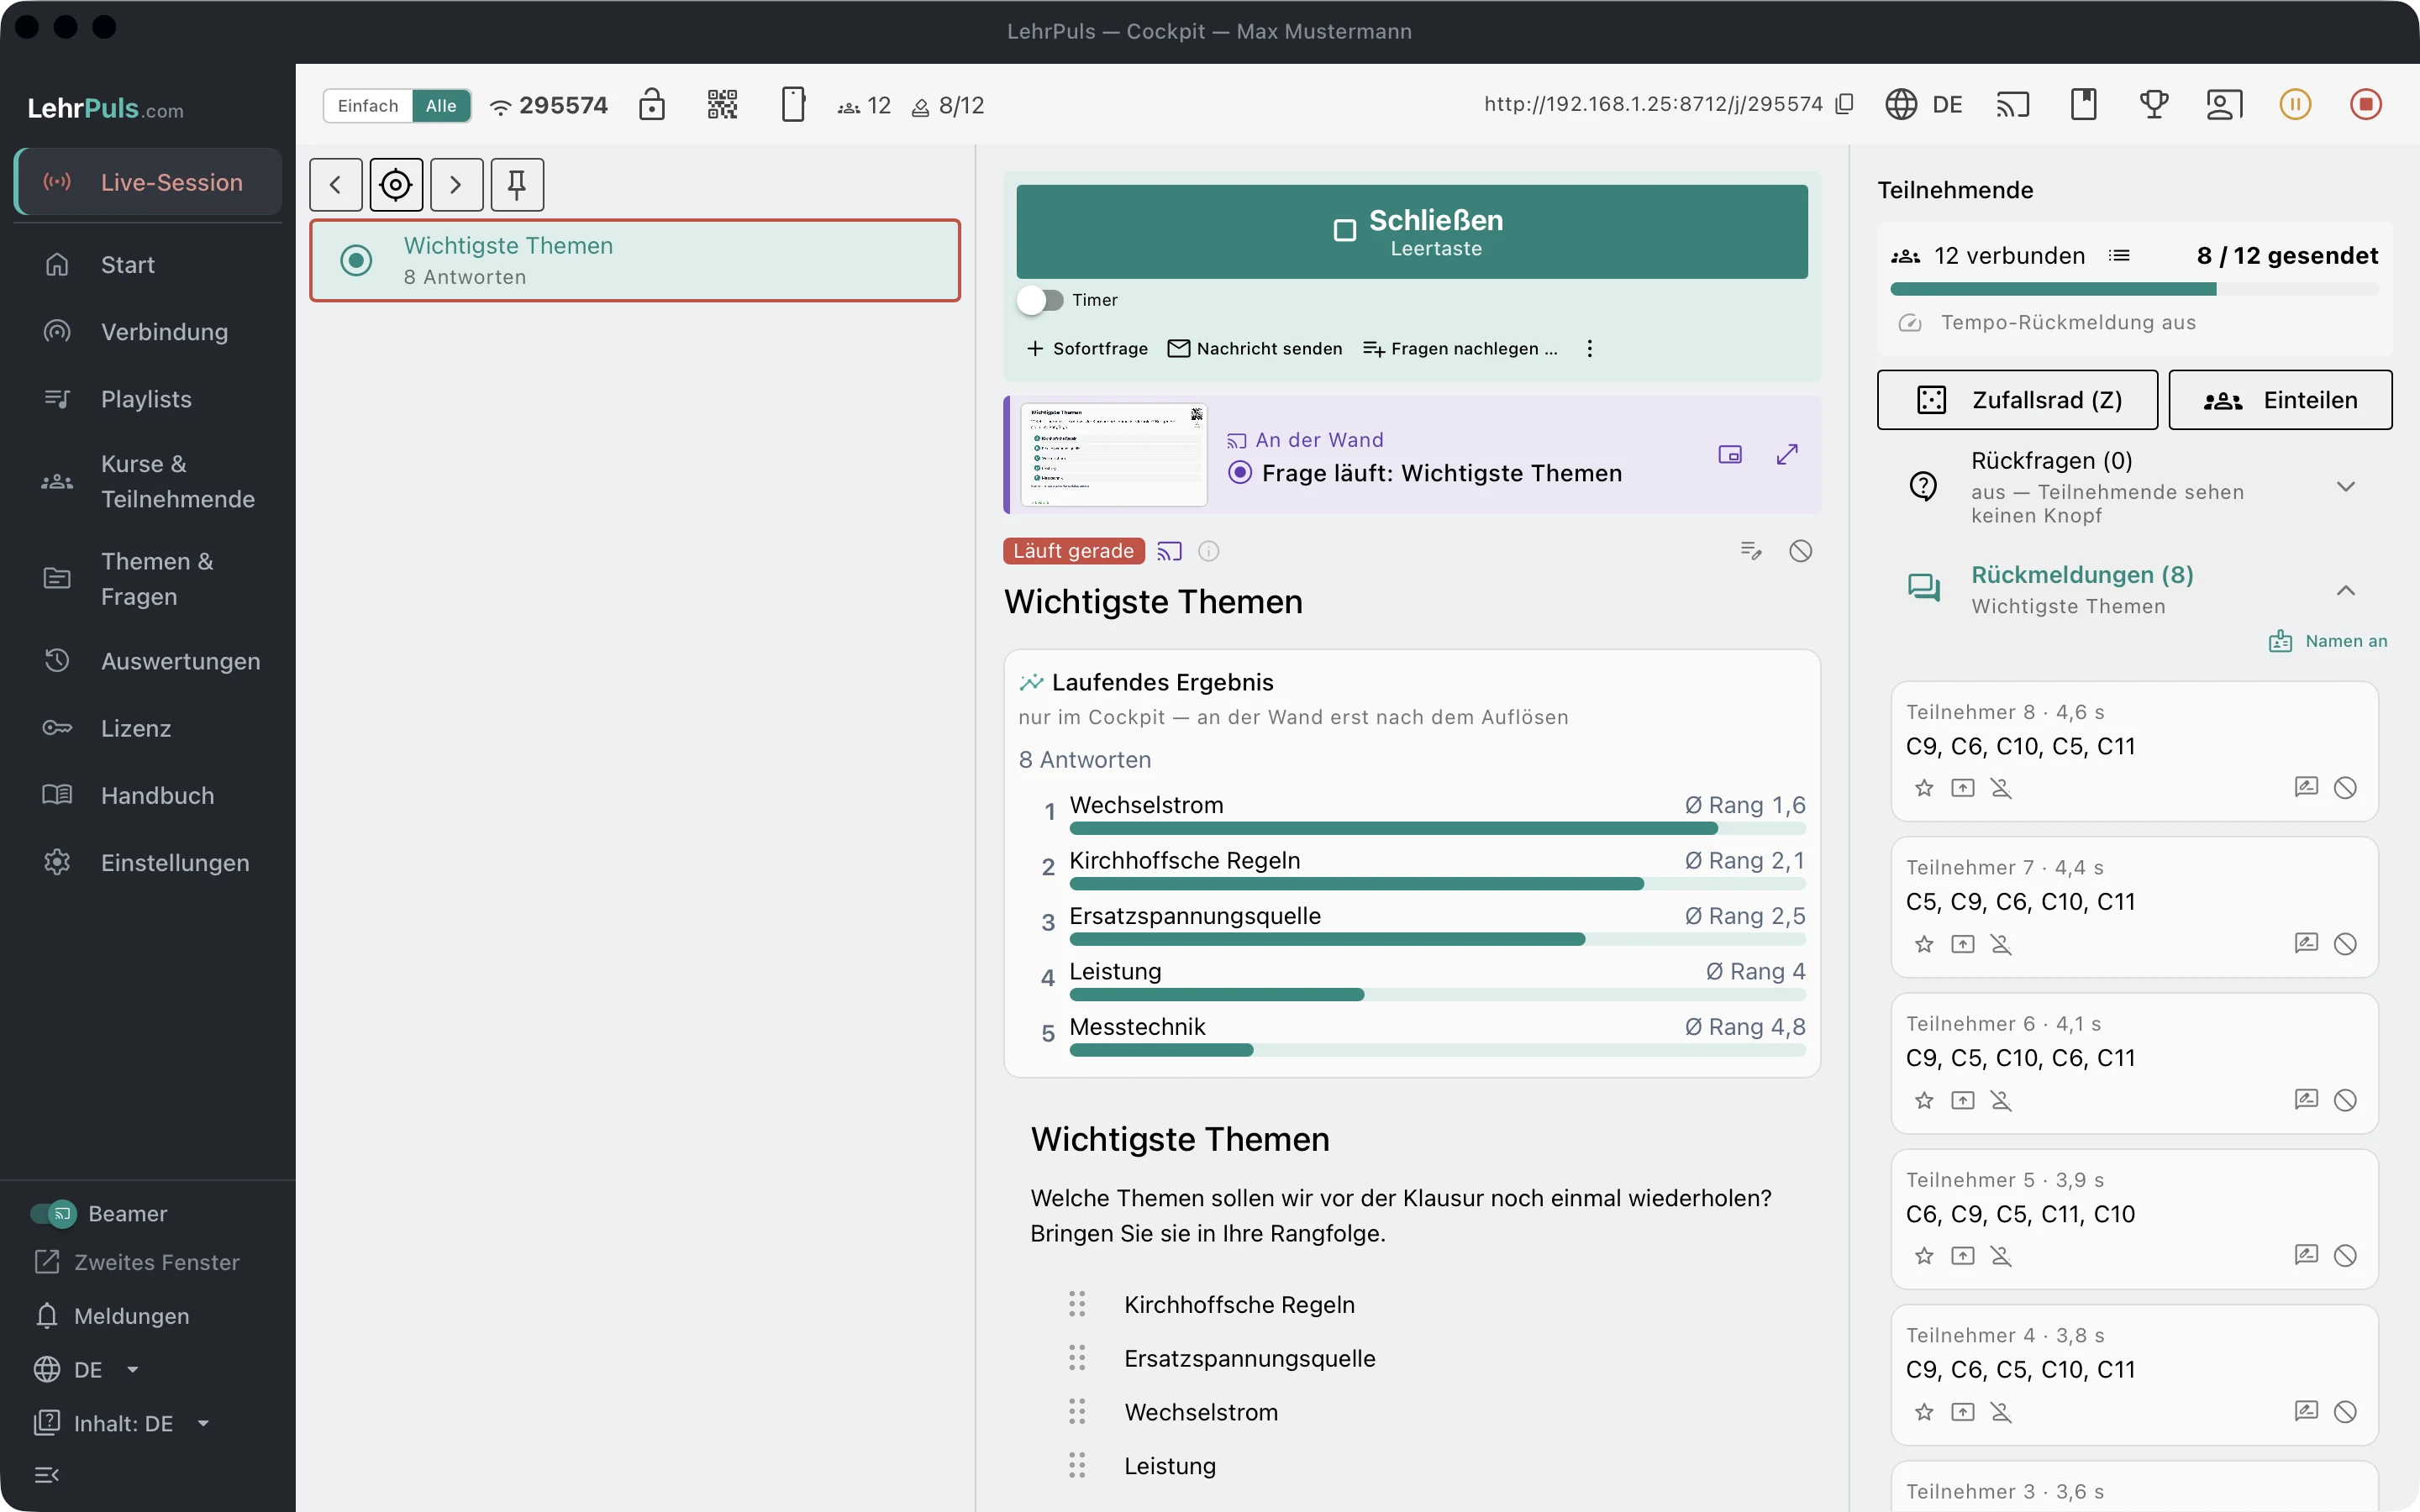
Task: Toggle the Beamer switch in sidebar
Action: pyautogui.click(x=53, y=1214)
